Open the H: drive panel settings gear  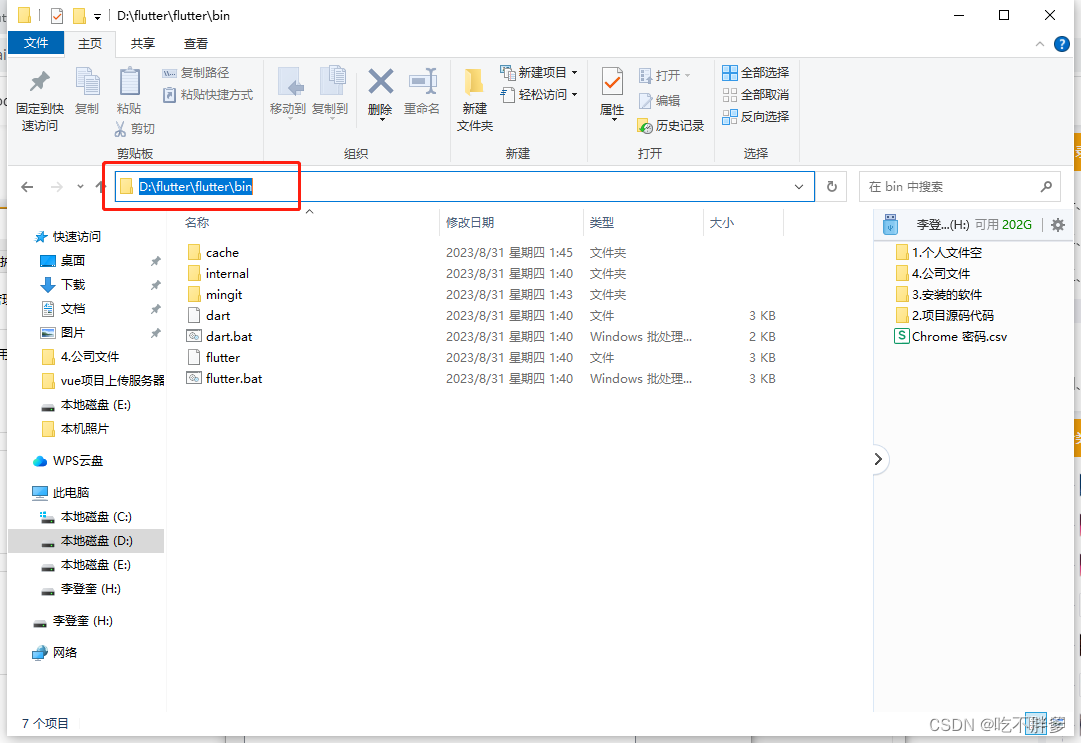point(1058,225)
